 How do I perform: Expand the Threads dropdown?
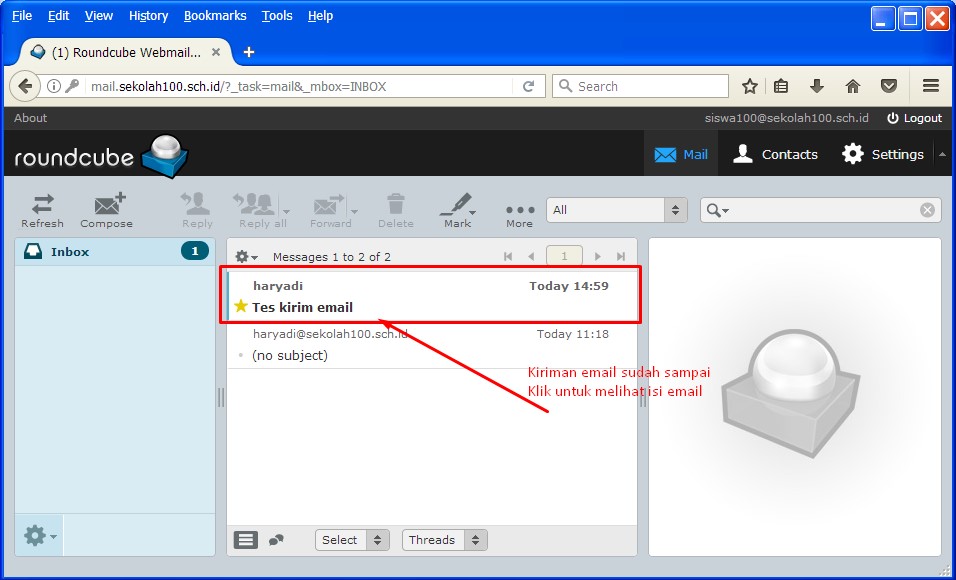(x=445, y=540)
